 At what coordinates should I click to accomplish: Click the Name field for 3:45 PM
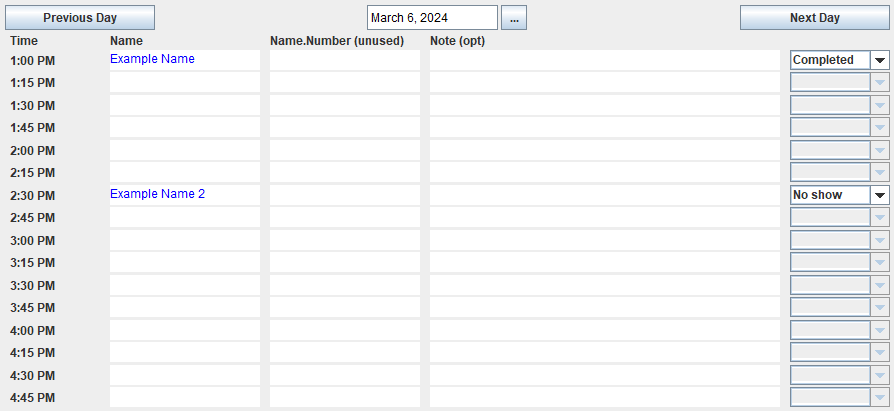pos(185,307)
